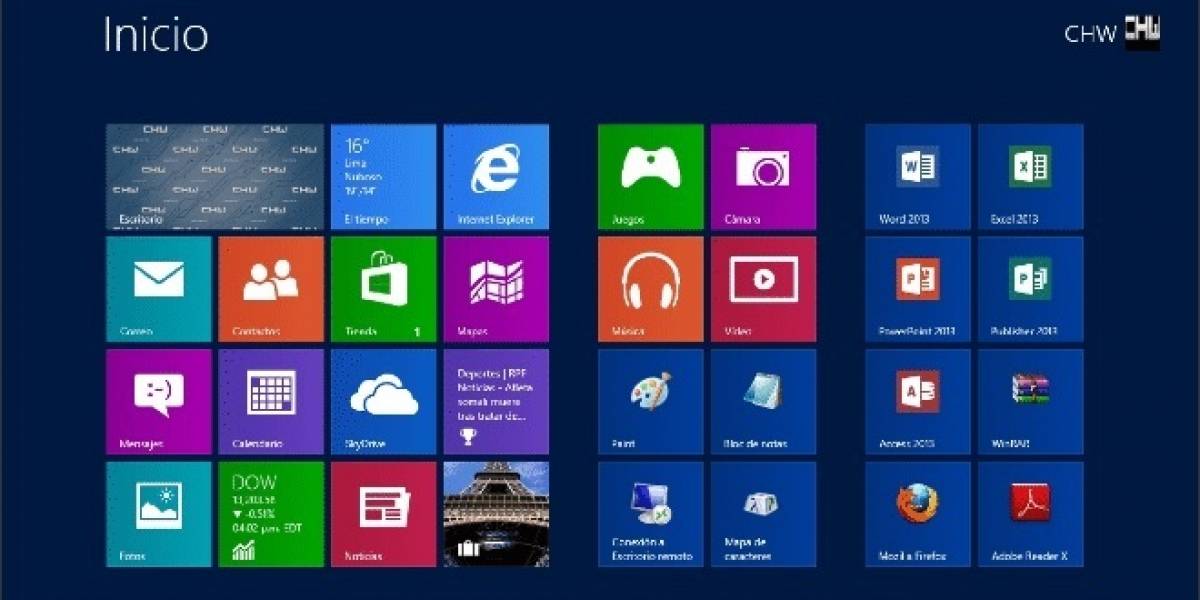
Task: Open the Noticias news tile
Action: point(383,514)
